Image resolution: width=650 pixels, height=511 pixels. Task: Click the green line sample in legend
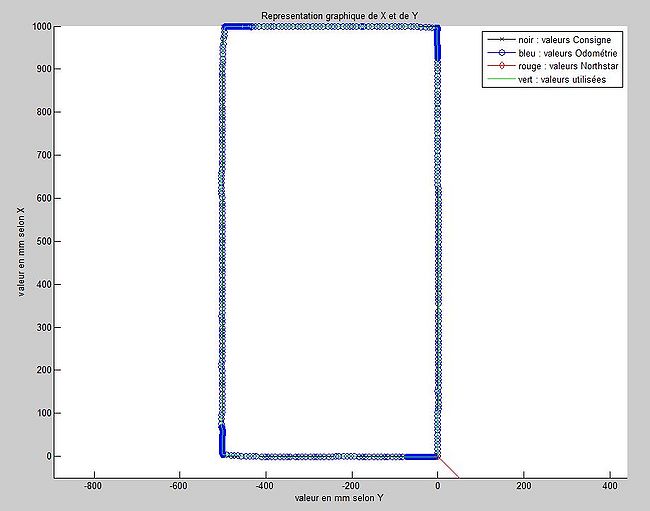pos(496,79)
